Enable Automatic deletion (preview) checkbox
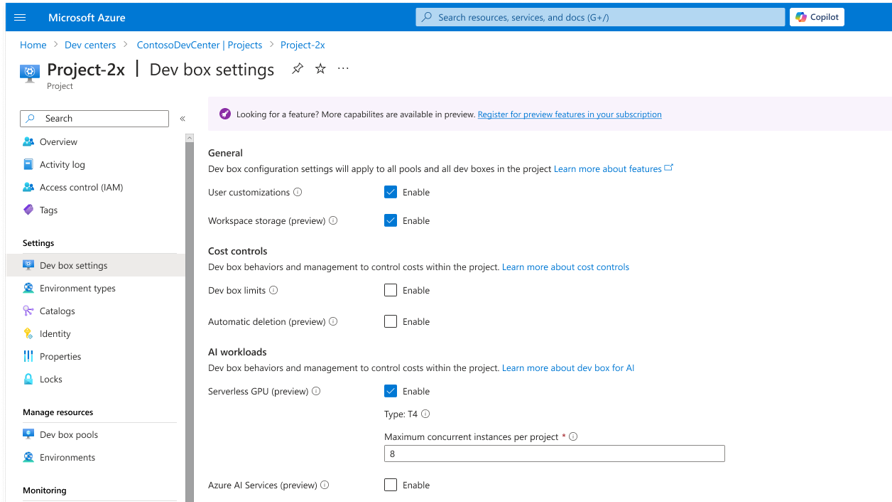The width and height of the screenshot is (892, 502). coord(390,322)
